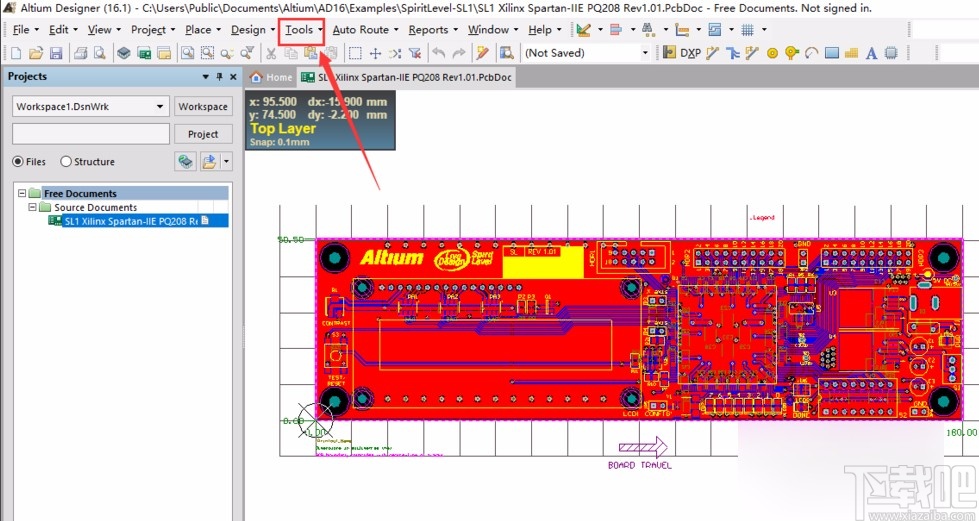Place a via icon
The height and width of the screenshot is (521, 979).
click(792, 53)
